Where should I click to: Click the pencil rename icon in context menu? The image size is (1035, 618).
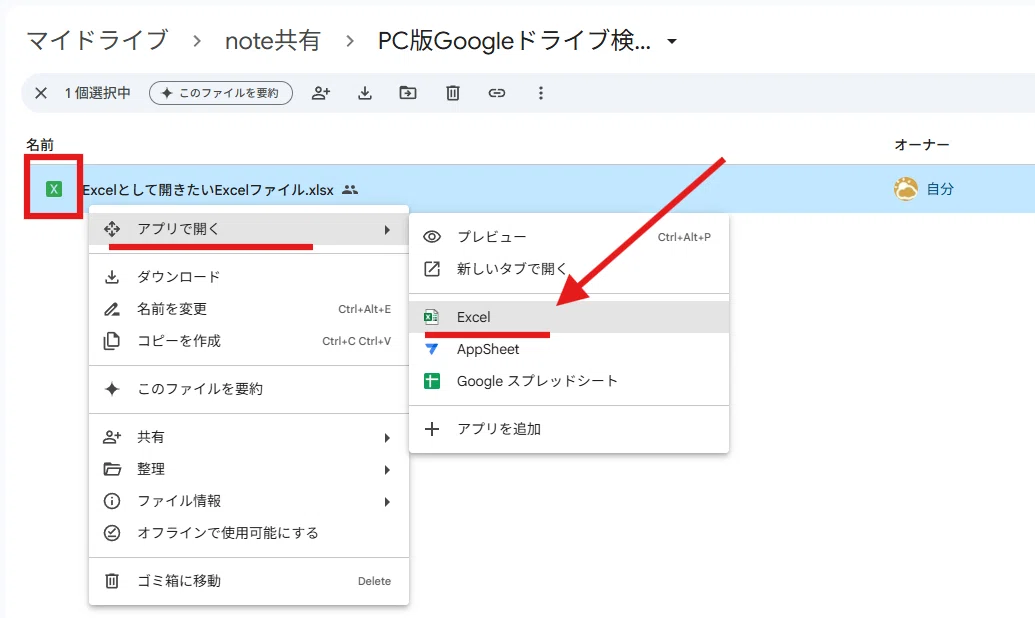tap(112, 309)
